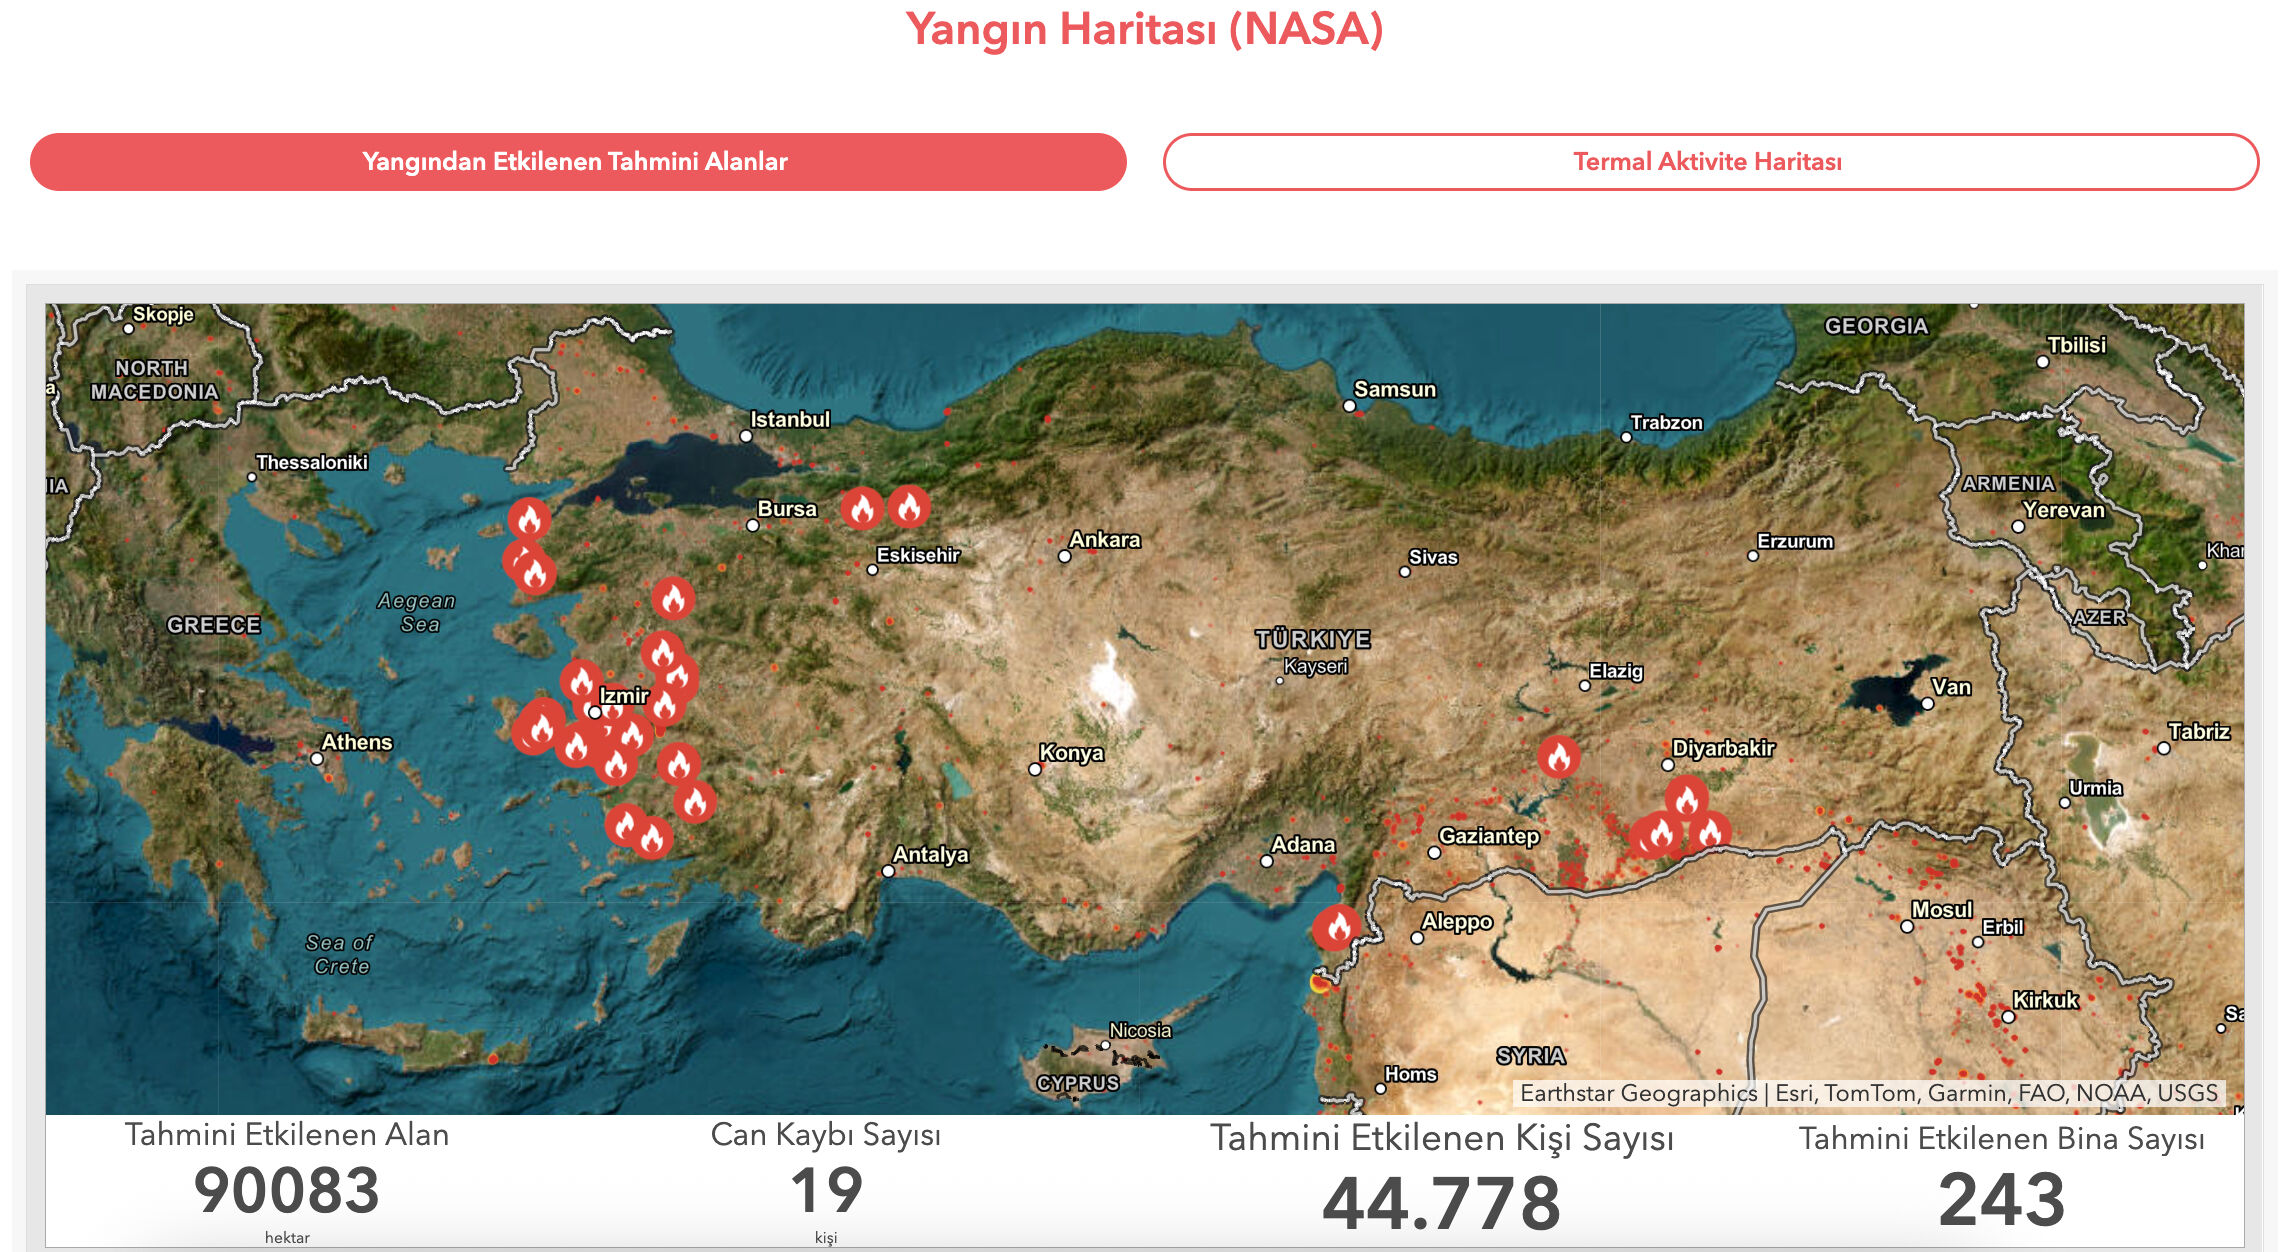The height and width of the screenshot is (1252, 2290).
Task: Select the Yangından Etkilenen Tahmini Alanlar tab
Action: pyautogui.click(x=577, y=160)
